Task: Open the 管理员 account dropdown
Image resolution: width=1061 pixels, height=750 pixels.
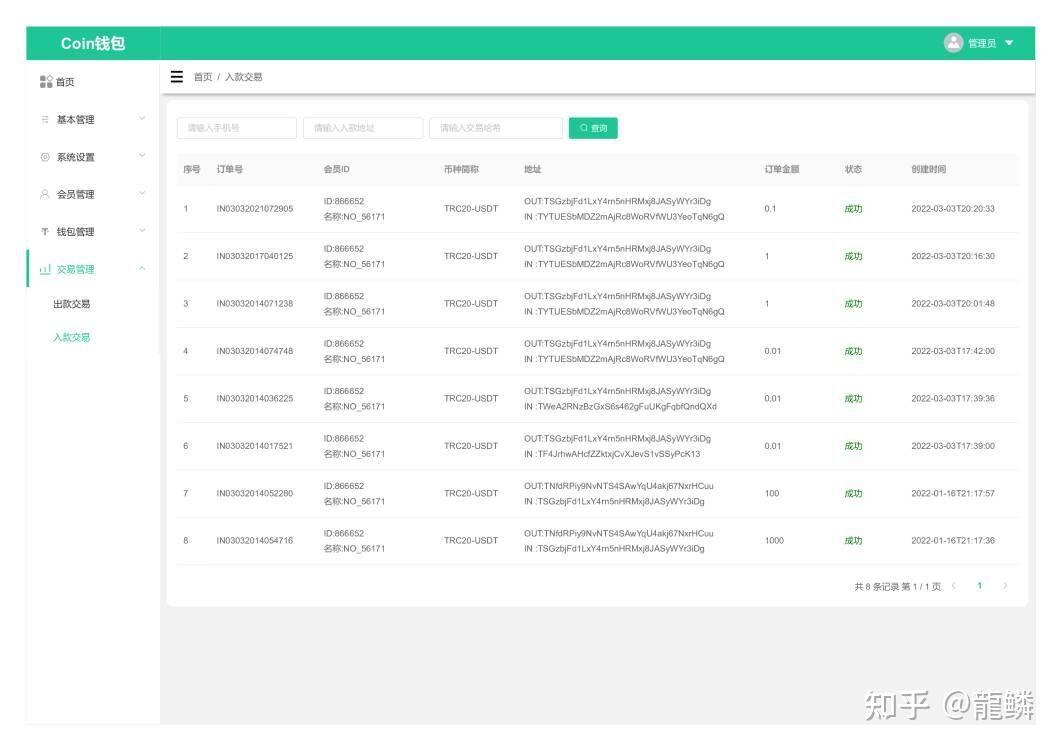Action: (x=1008, y=43)
